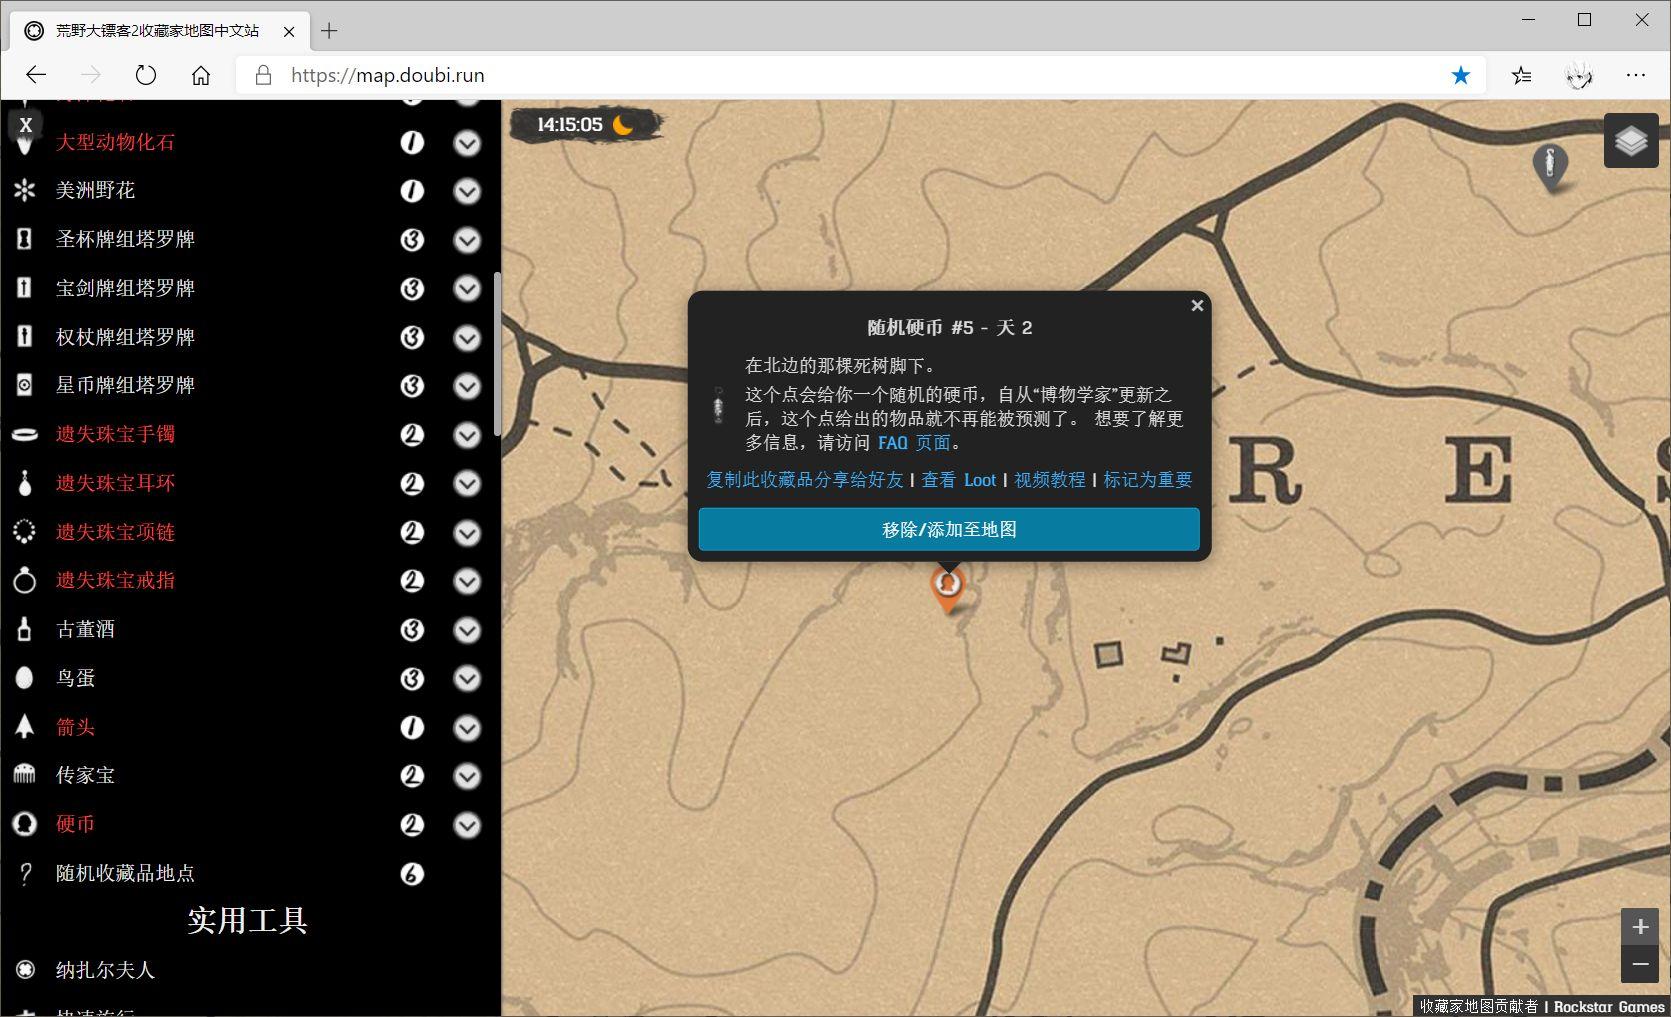Click the 鸟蛋 egg icon

25,678
